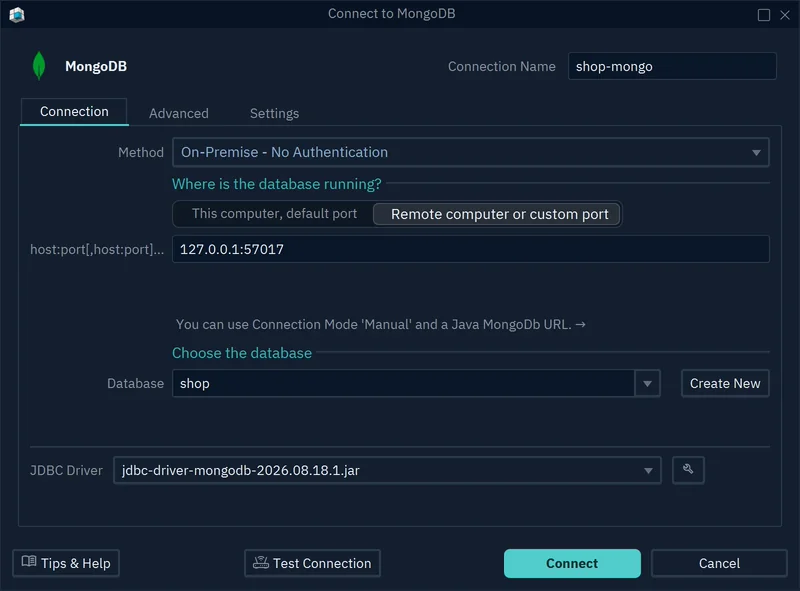The height and width of the screenshot is (591, 800).
Task: Open Tips & Help
Action: click(x=66, y=563)
